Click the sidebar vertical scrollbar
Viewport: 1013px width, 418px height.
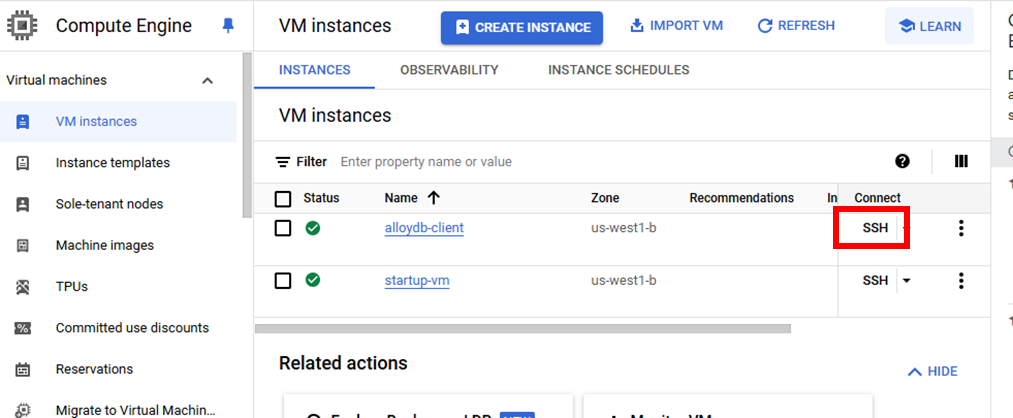click(x=247, y=136)
